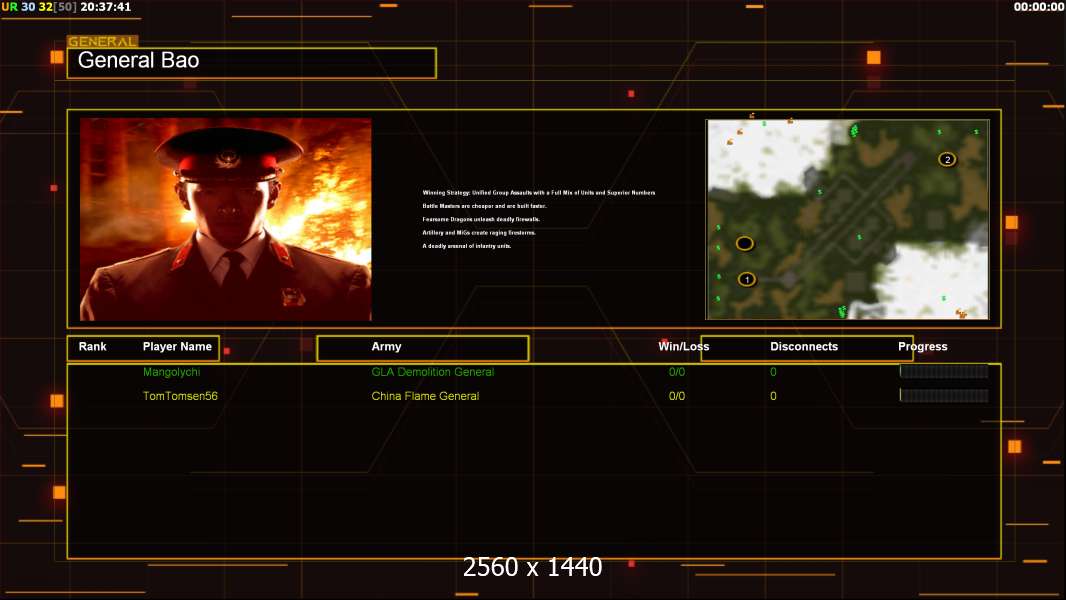Click China Flame General army entry
This screenshot has width=1066, height=600.
coord(425,396)
